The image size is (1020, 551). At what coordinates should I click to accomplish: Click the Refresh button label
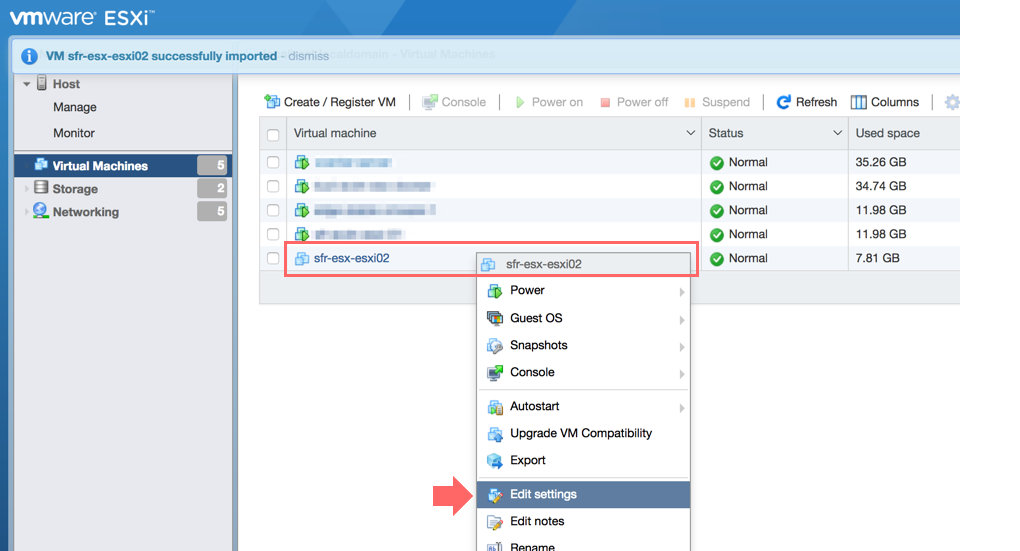(x=816, y=102)
